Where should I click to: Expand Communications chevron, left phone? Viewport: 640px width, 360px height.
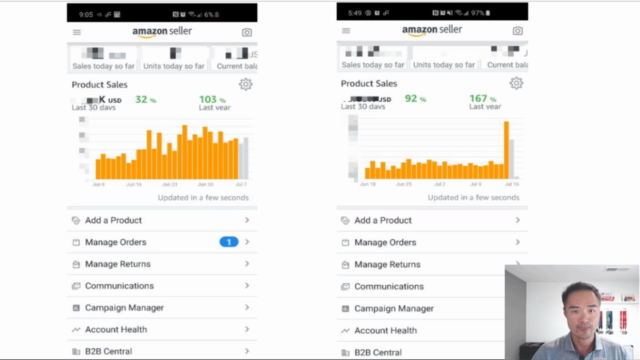[247, 286]
